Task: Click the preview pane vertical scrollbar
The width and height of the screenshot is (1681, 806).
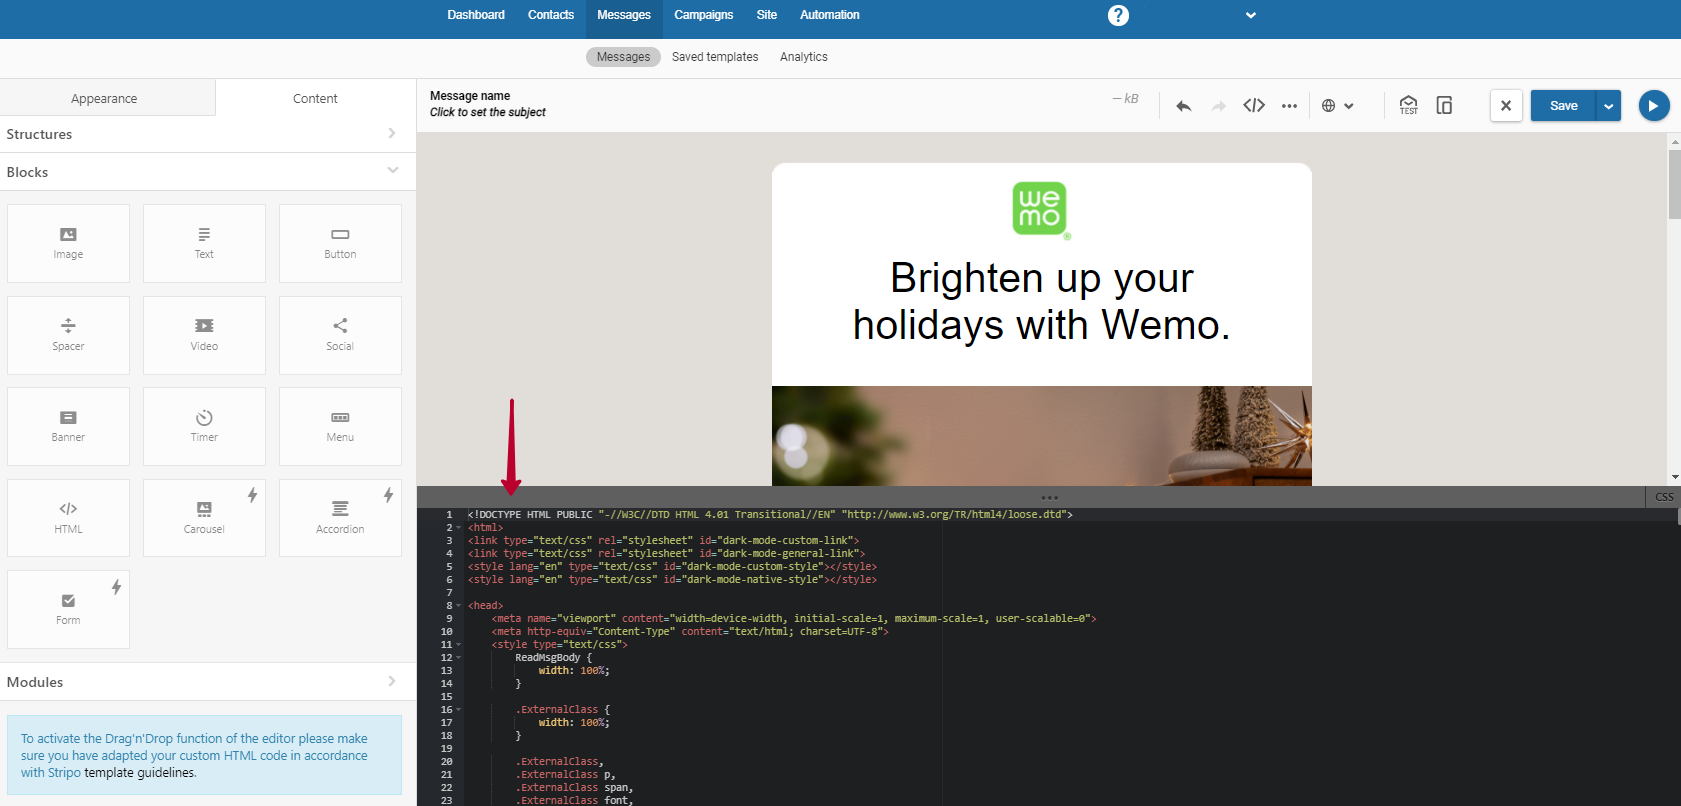Action: point(1674,184)
